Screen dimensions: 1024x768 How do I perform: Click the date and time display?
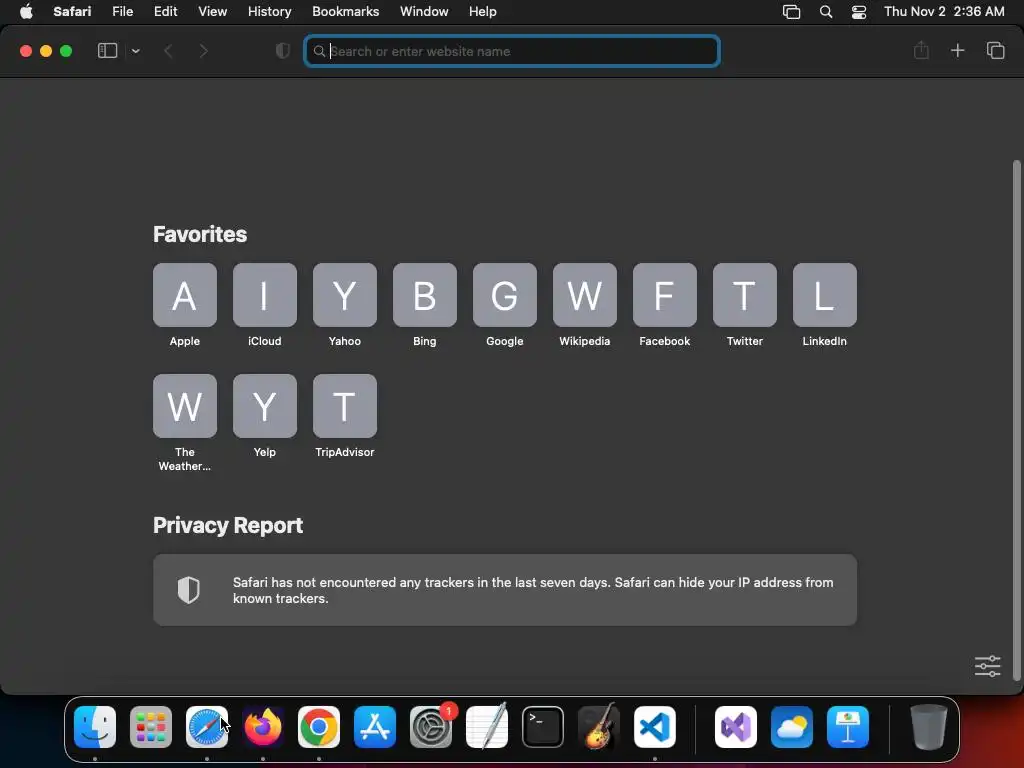944,12
